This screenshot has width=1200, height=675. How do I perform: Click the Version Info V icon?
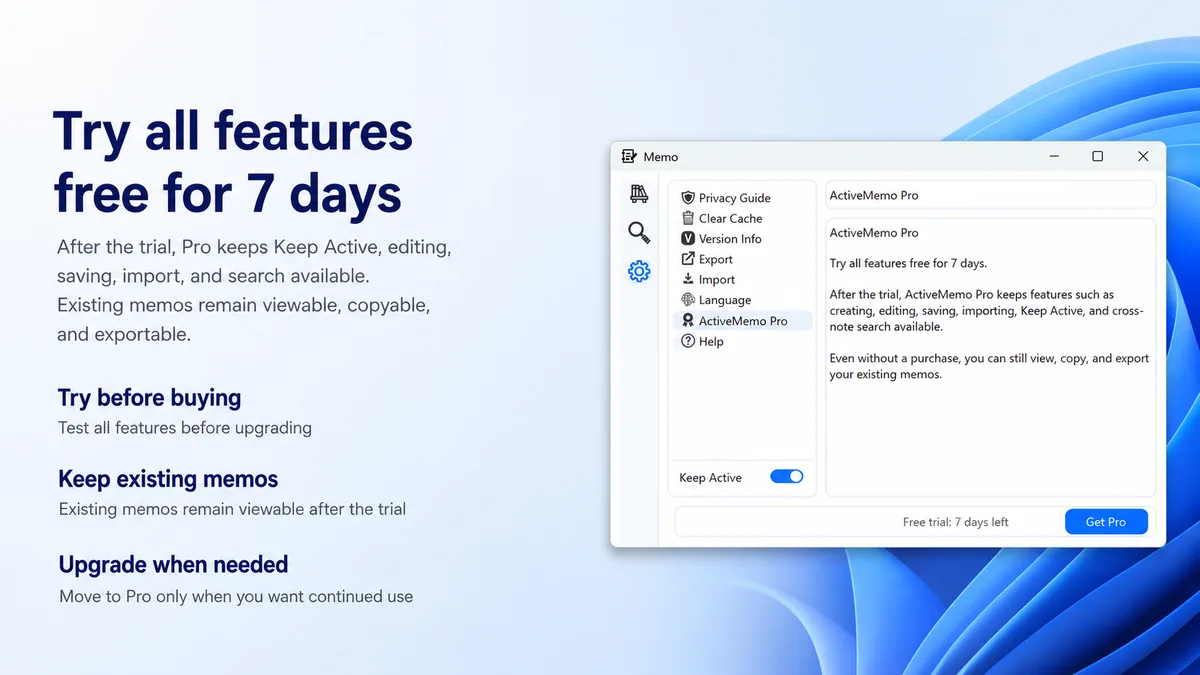coord(688,239)
